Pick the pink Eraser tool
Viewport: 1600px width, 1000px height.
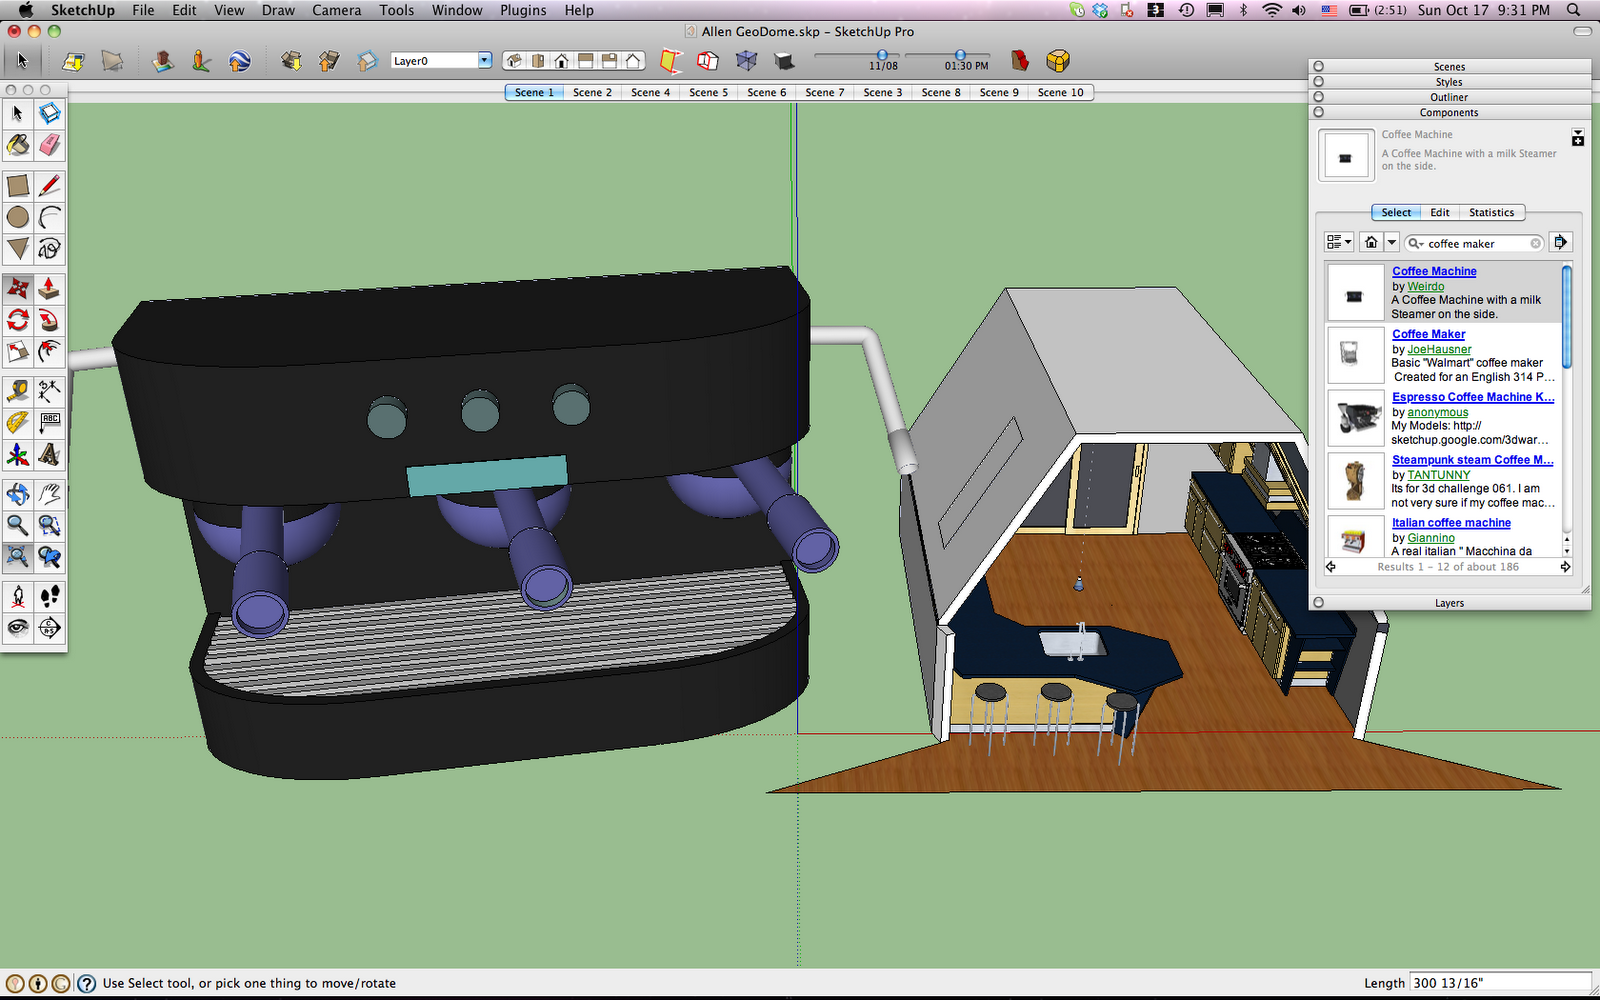50,145
